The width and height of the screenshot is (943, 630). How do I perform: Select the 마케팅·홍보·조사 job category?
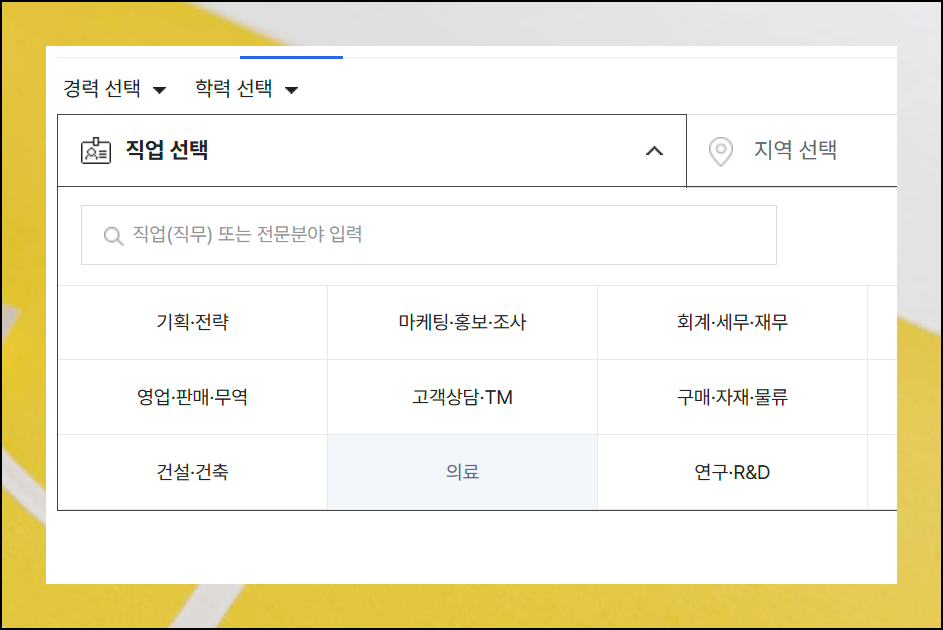pyautogui.click(x=462, y=322)
